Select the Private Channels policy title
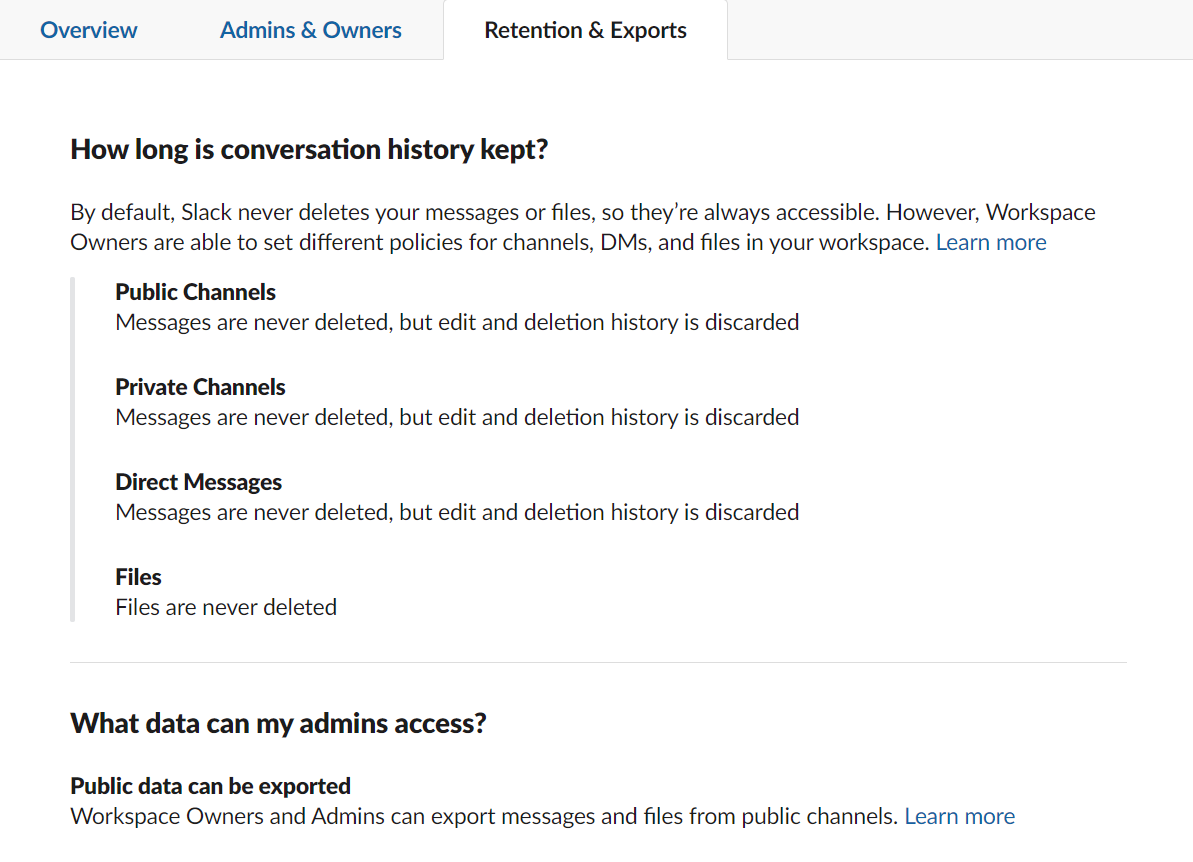 [x=200, y=387]
